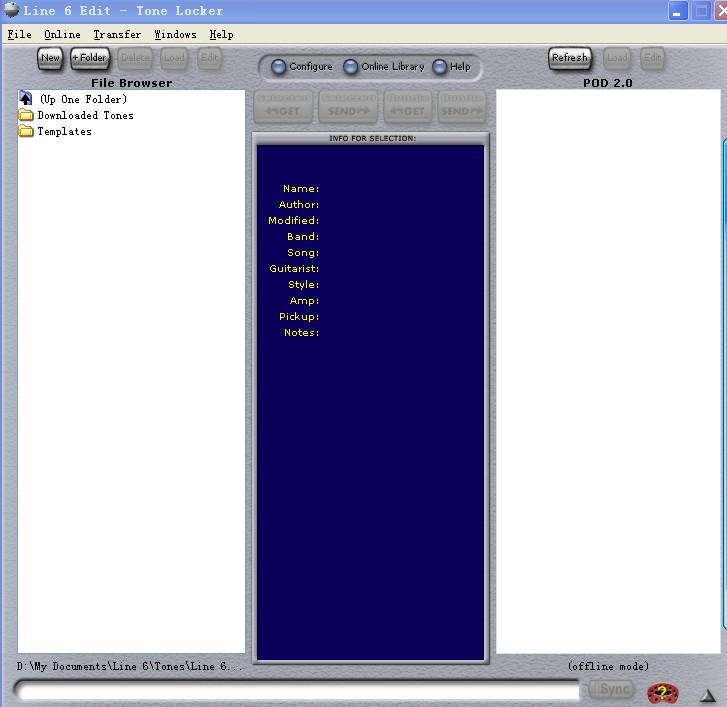Click inside the empty POD 2.0 list
This screenshot has height=707, width=727.
[608, 371]
